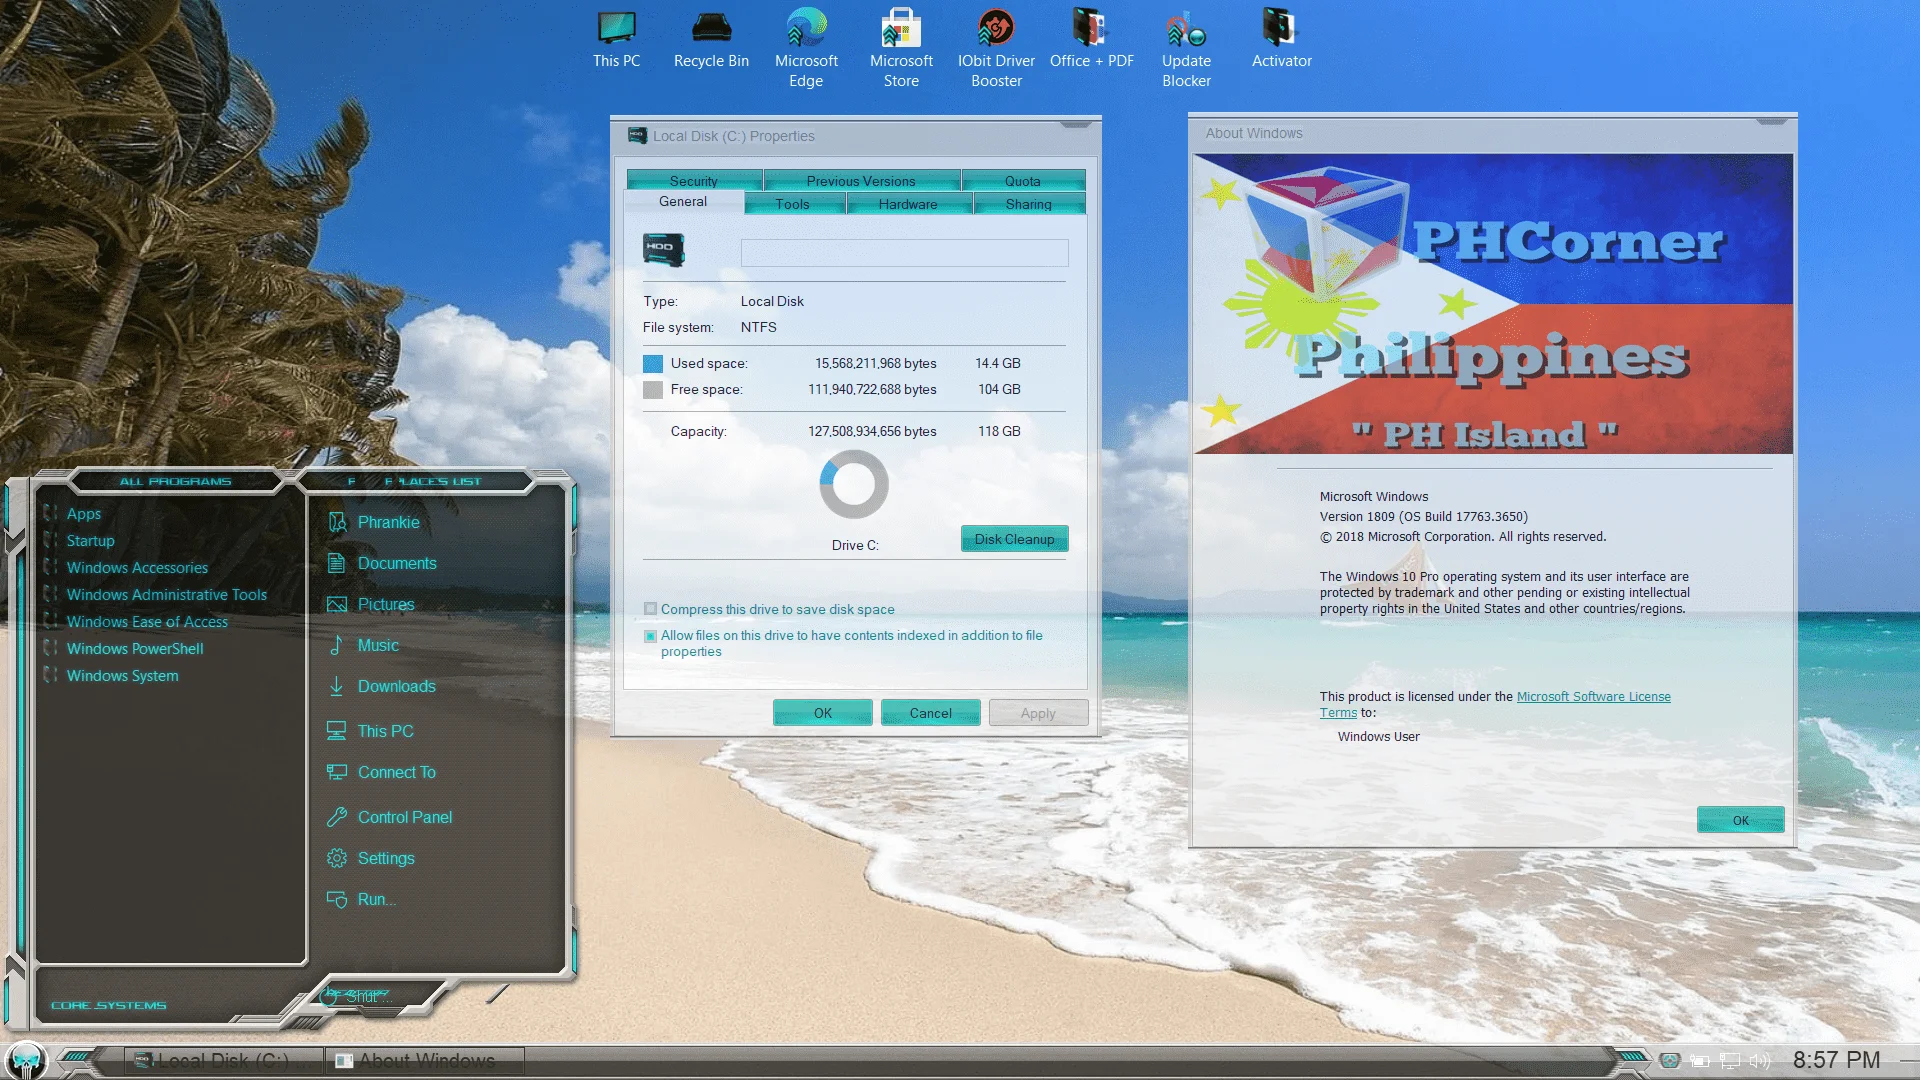This screenshot has height=1080, width=1920.
Task: Click the HDD drive icon in Properties
Action: 663,249
